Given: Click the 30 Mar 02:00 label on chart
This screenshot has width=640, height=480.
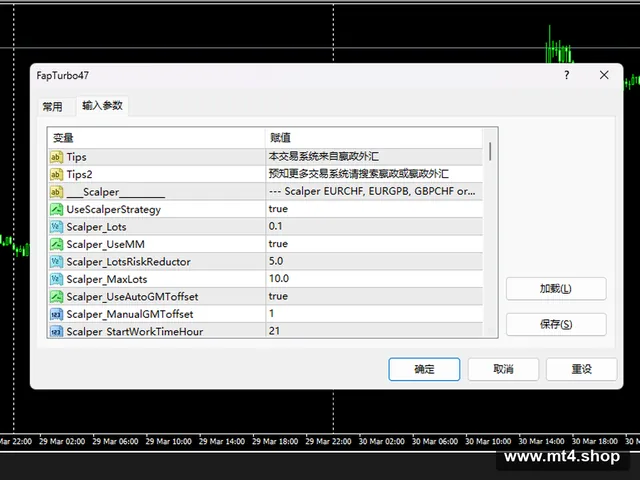Looking at the screenshot, I should coord(382,441).
